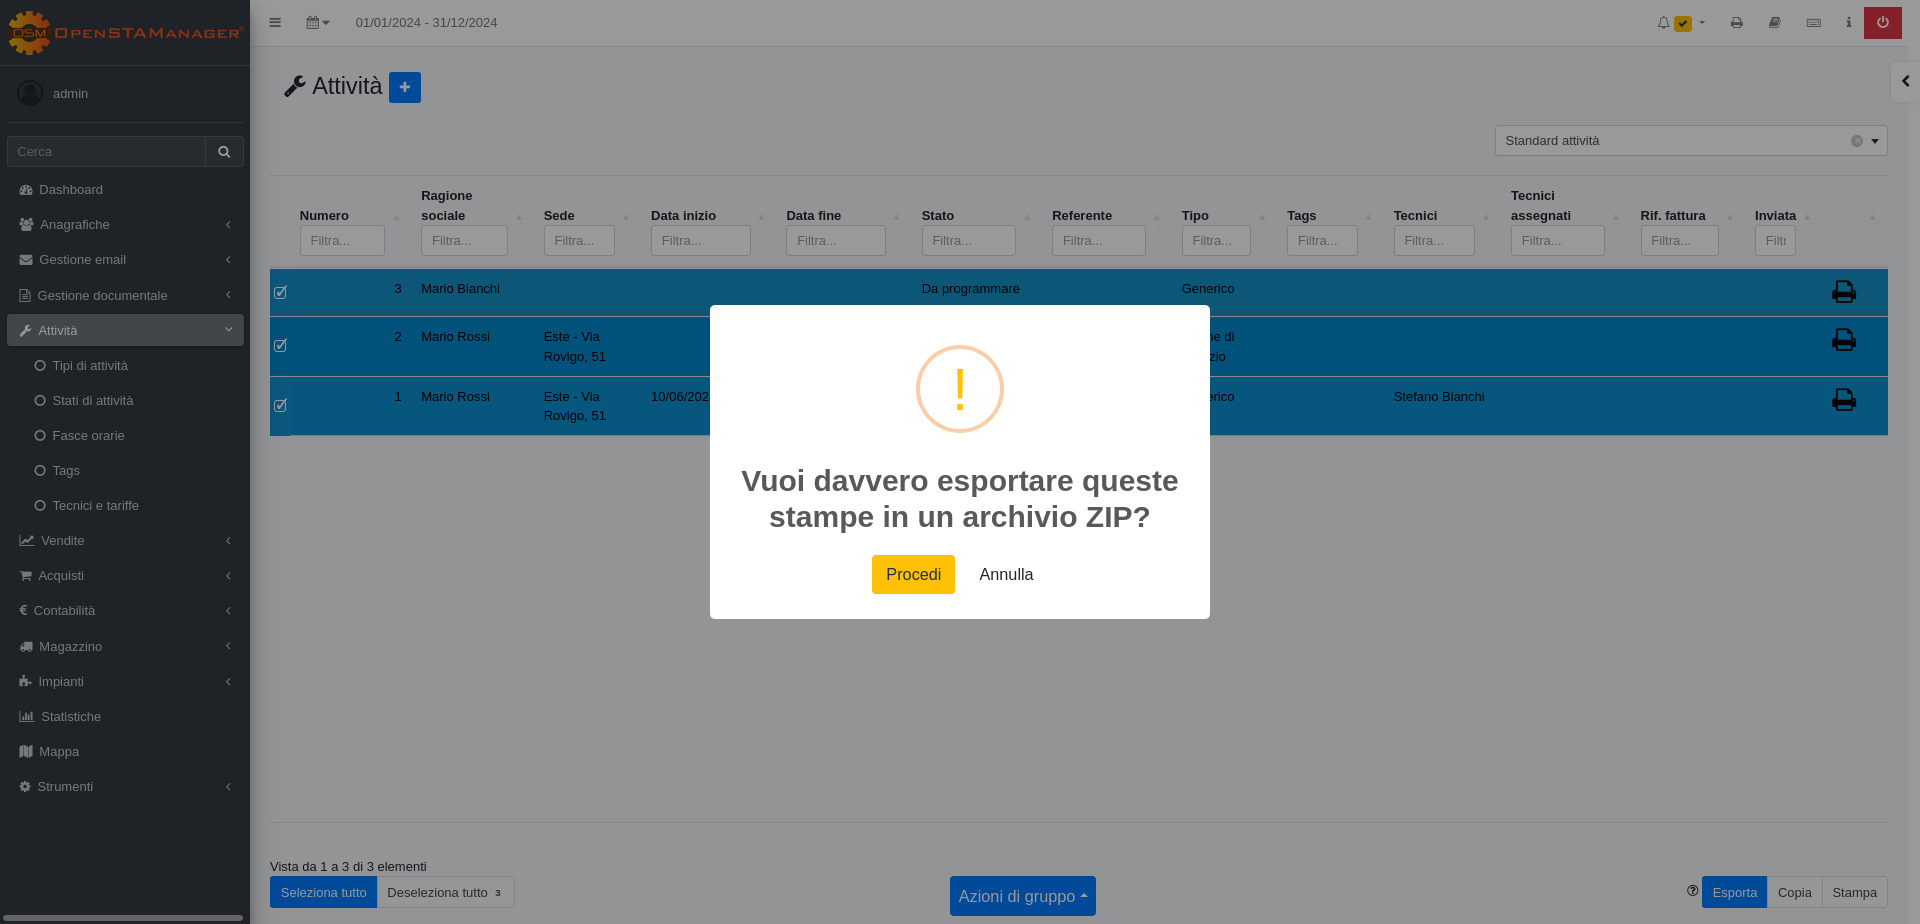Click the blue plus add activity icon
The height and width of the screenshot is (924, 1920).
tap(405, 87)
